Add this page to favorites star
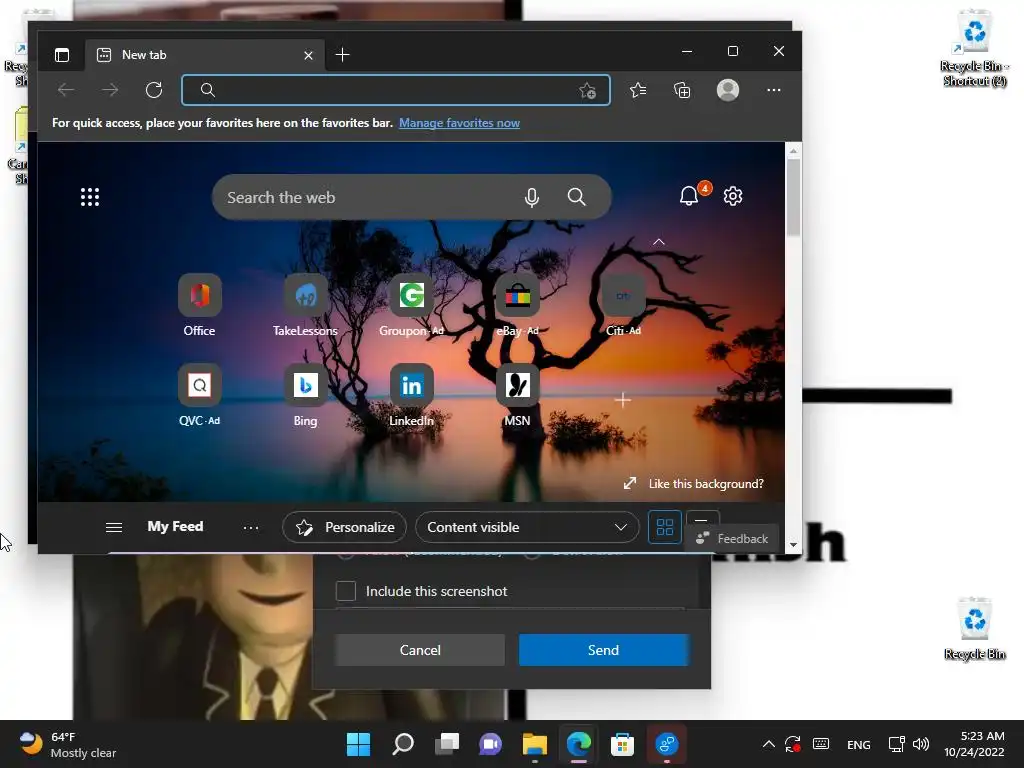The height and width of the screenshot is (768, 1024). [587, 90]
